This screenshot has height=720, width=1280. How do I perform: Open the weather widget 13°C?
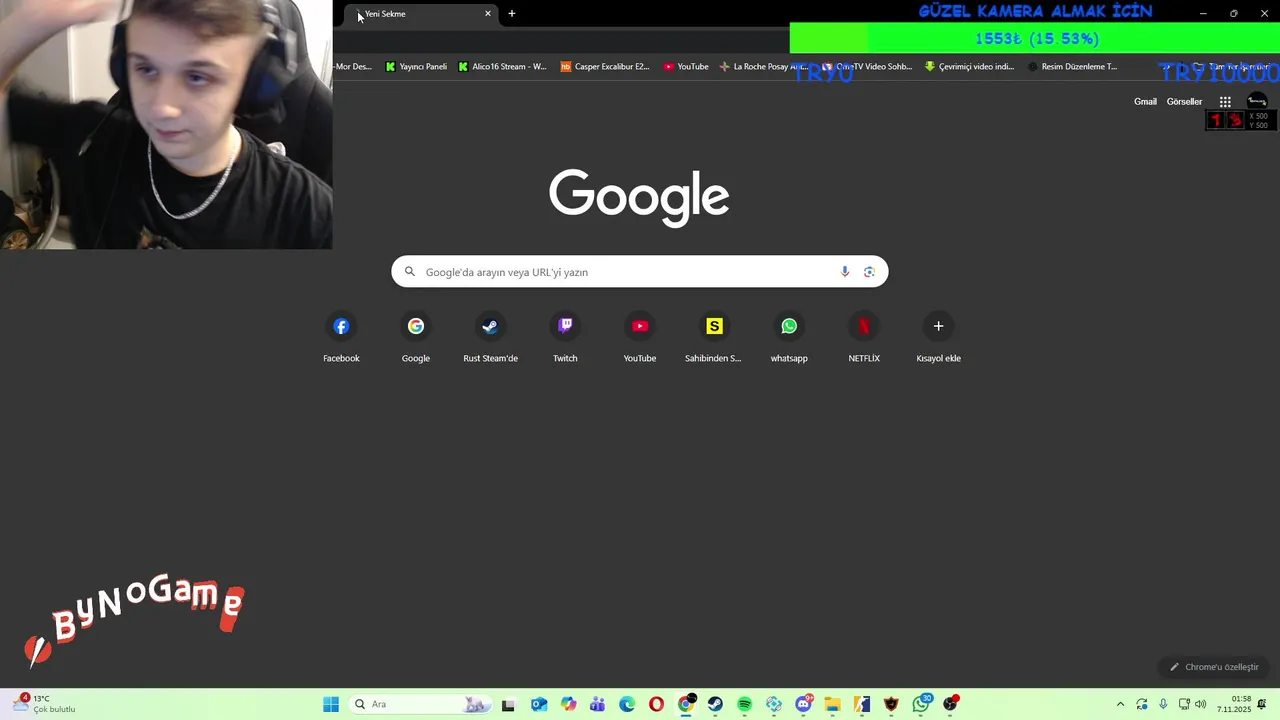[43, 704]
